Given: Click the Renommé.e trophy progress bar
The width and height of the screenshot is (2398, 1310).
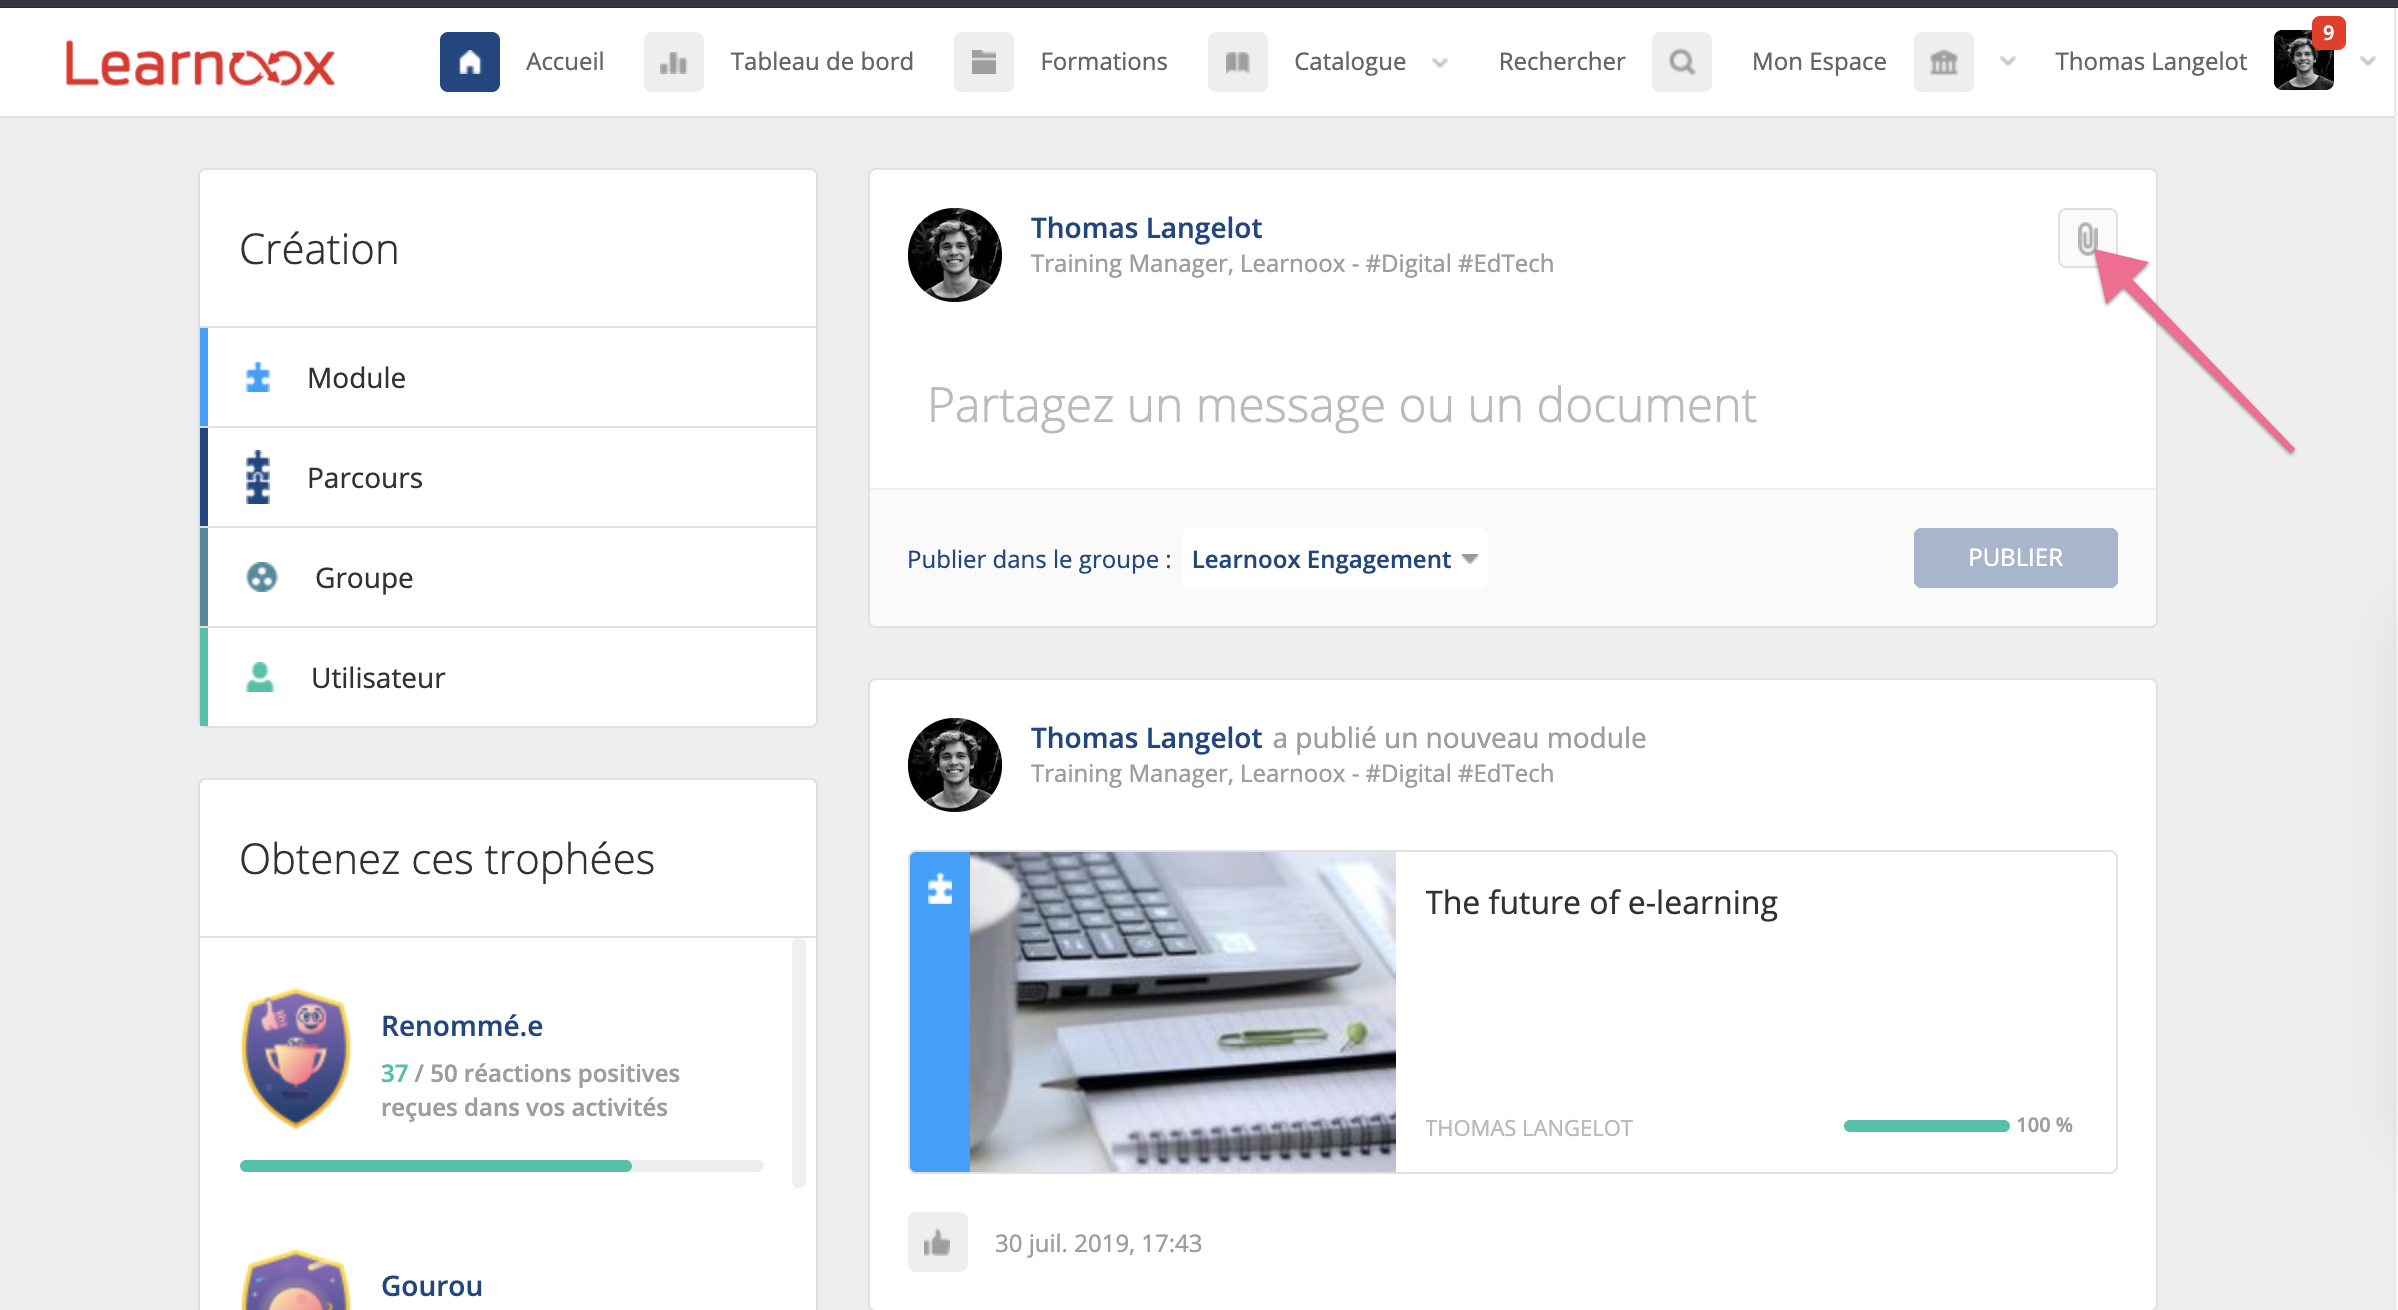Looking at the screenshot, I should coord(500,1166).
